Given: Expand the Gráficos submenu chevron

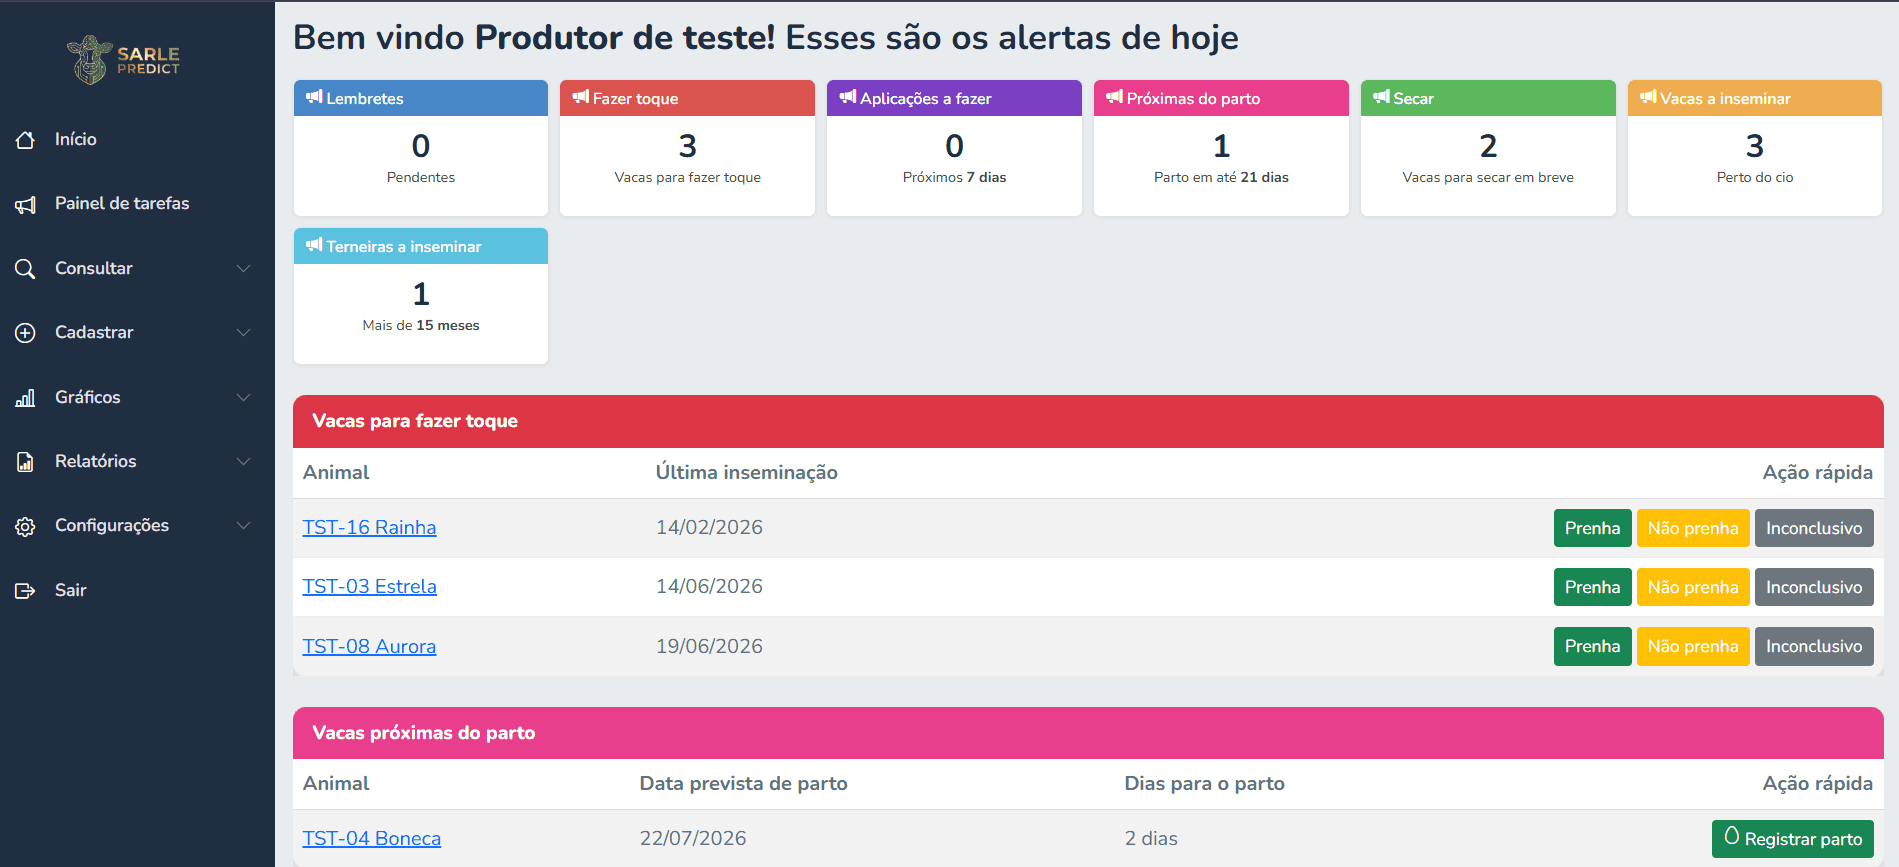Looking at the screenshot, I should tap(243, 397).
